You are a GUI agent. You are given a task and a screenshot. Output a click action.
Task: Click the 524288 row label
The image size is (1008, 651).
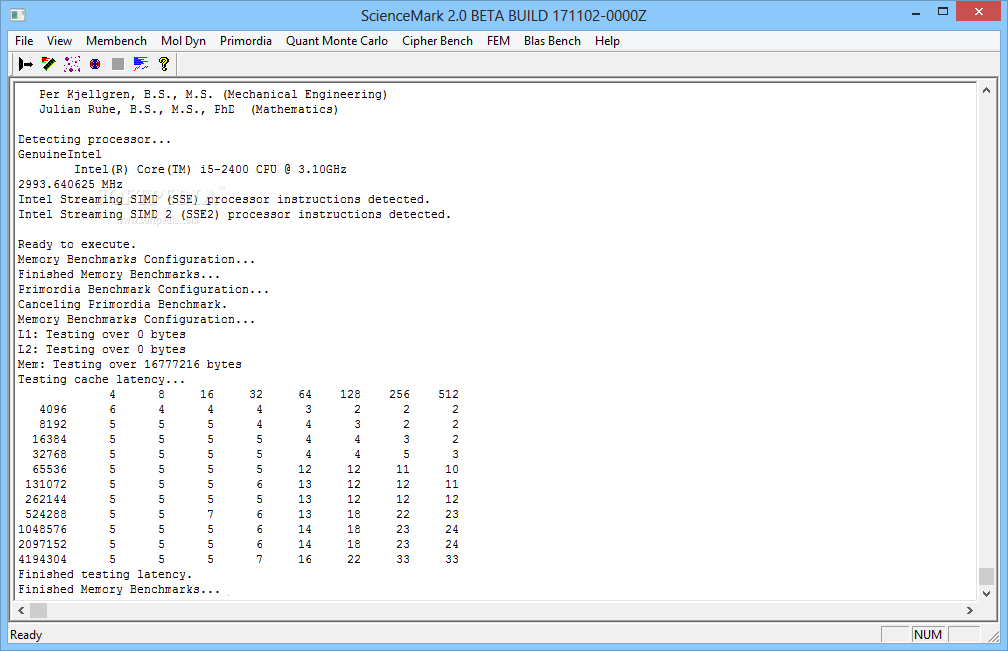click(x=46, y=514)
